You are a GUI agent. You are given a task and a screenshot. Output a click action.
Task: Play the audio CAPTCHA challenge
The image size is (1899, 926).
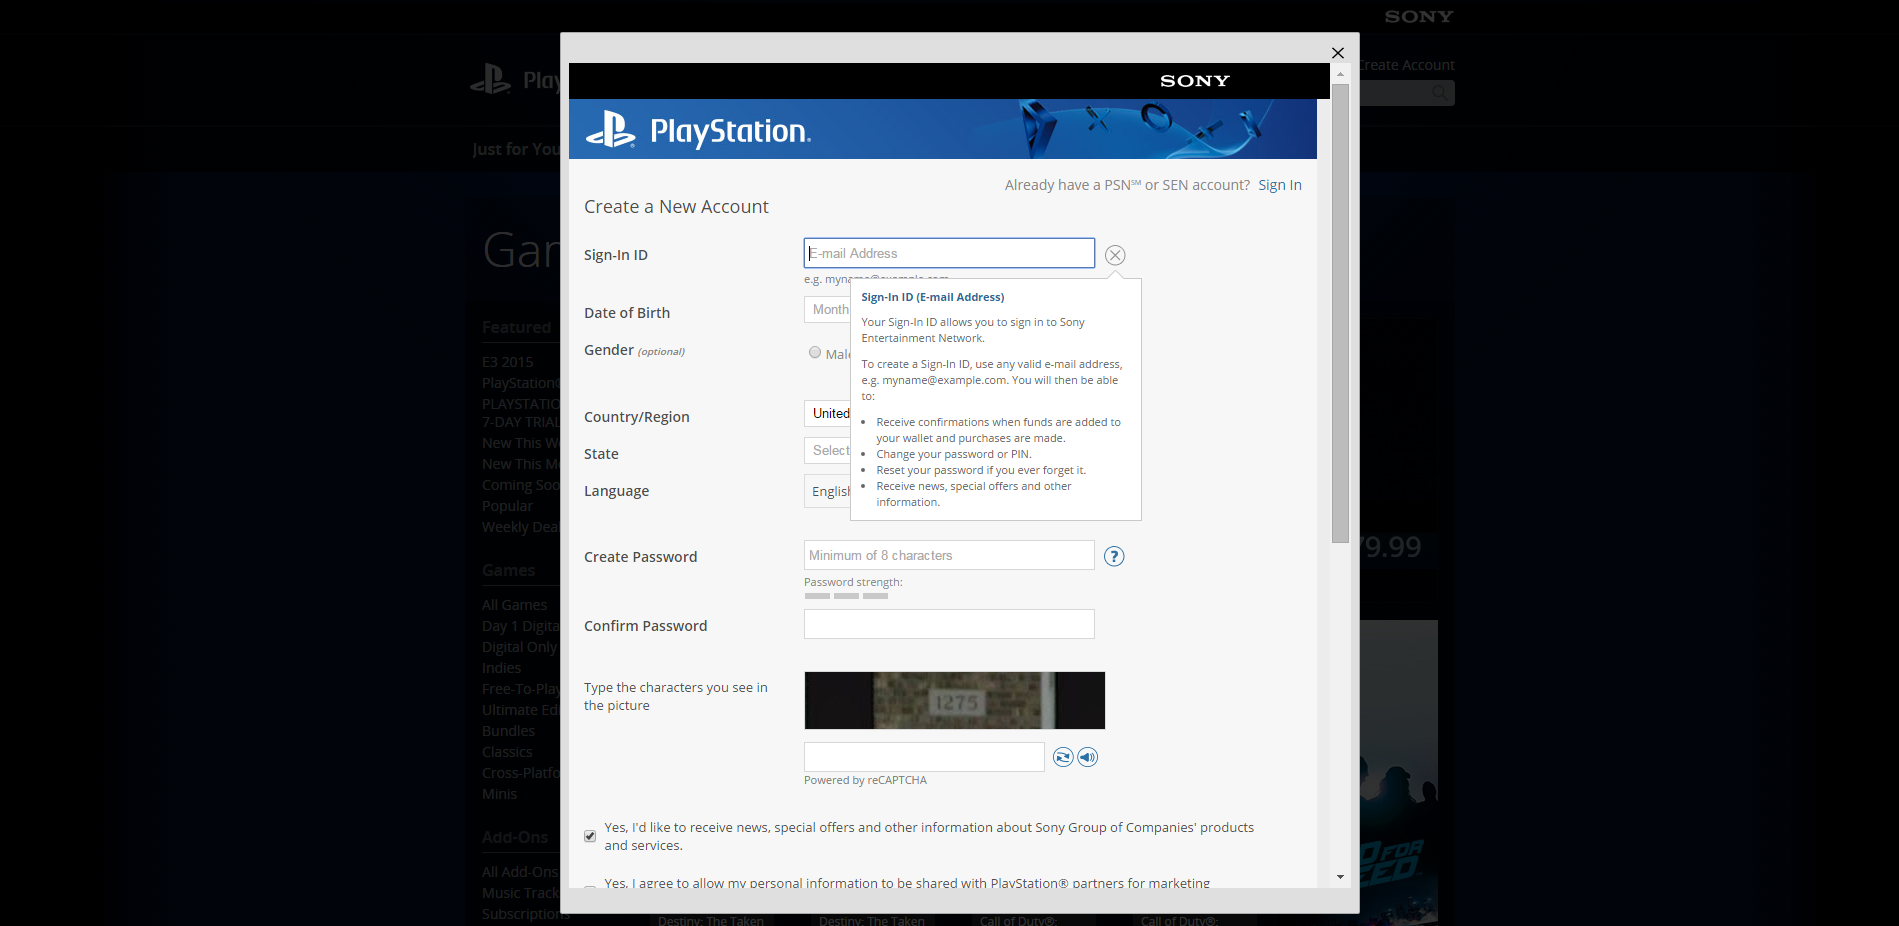1088,757
